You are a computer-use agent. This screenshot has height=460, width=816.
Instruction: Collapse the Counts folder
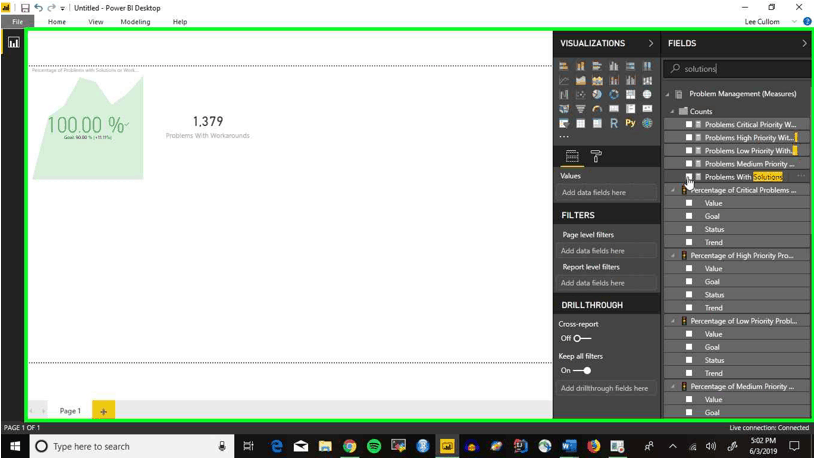coord(672,111)
